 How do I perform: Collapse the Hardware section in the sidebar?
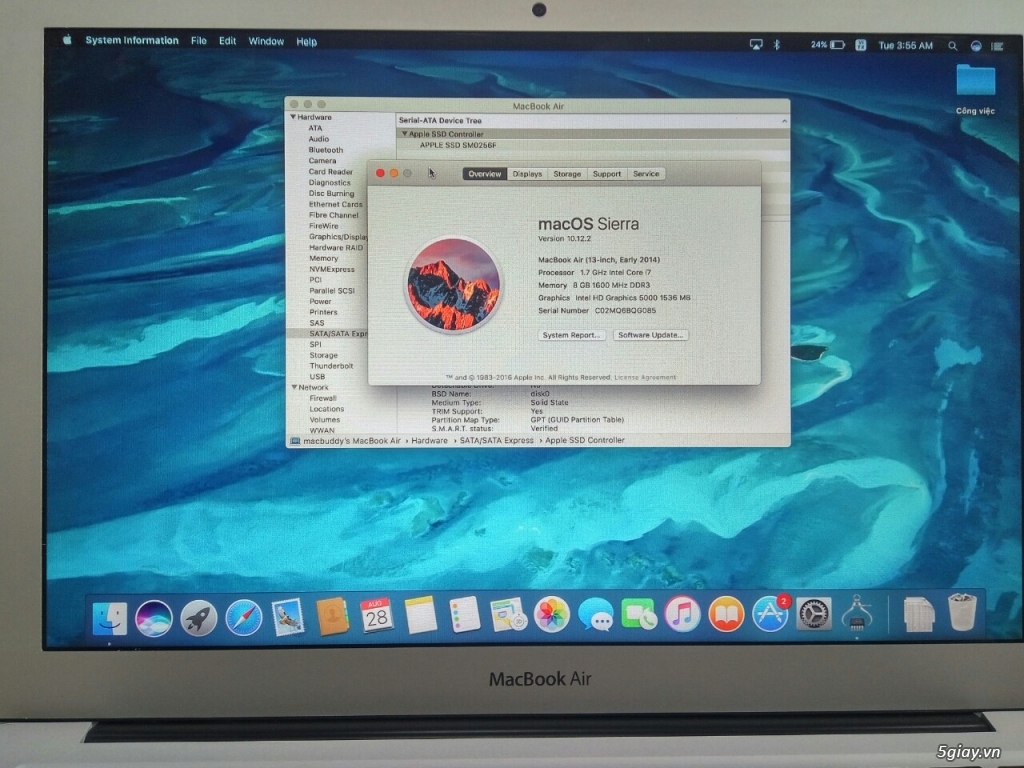294,117
